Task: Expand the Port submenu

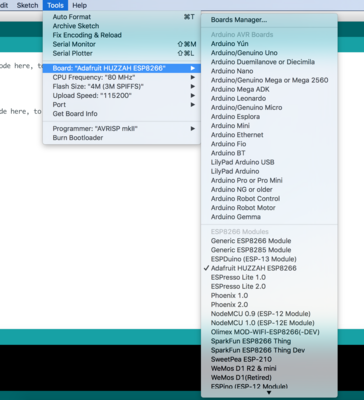Action: click(x=122, y=105)
